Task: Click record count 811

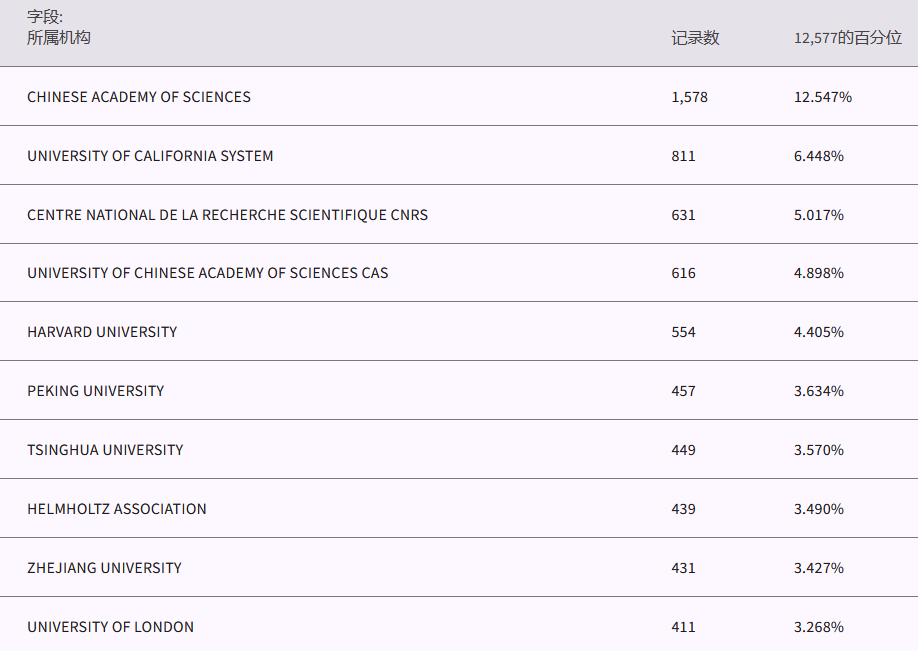Action: point(683,156)
